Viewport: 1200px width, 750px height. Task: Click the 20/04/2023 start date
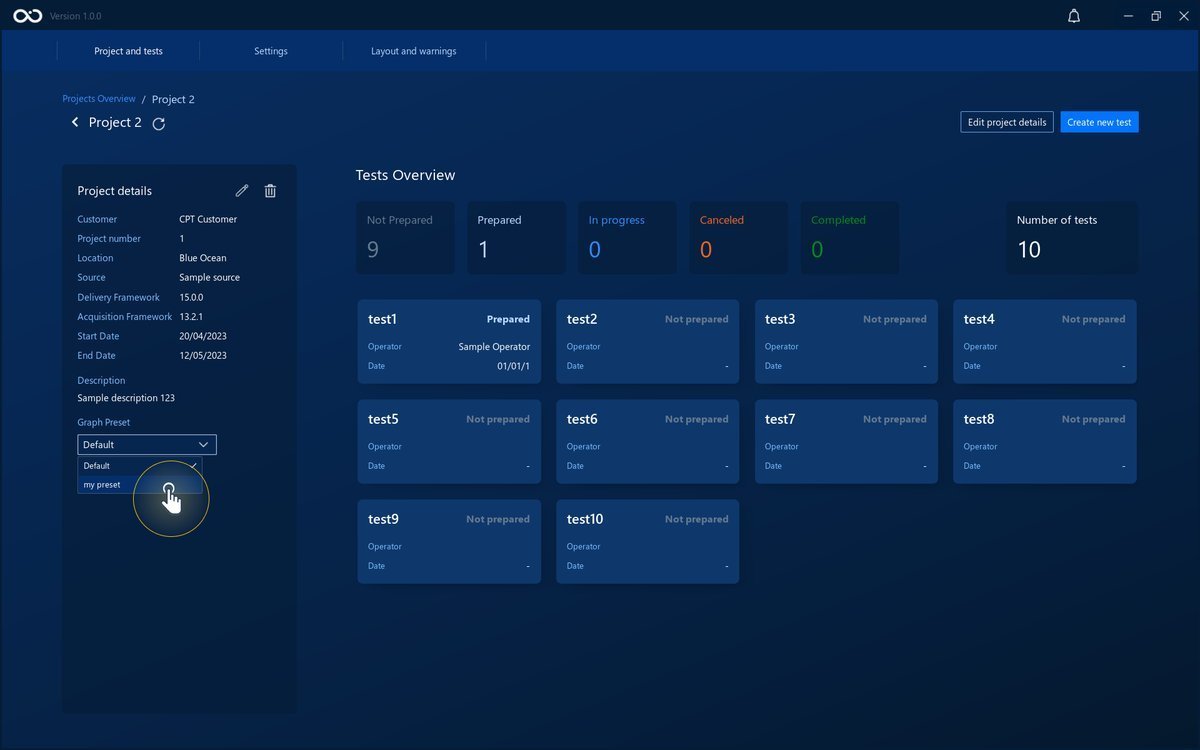tap(203, 336)
